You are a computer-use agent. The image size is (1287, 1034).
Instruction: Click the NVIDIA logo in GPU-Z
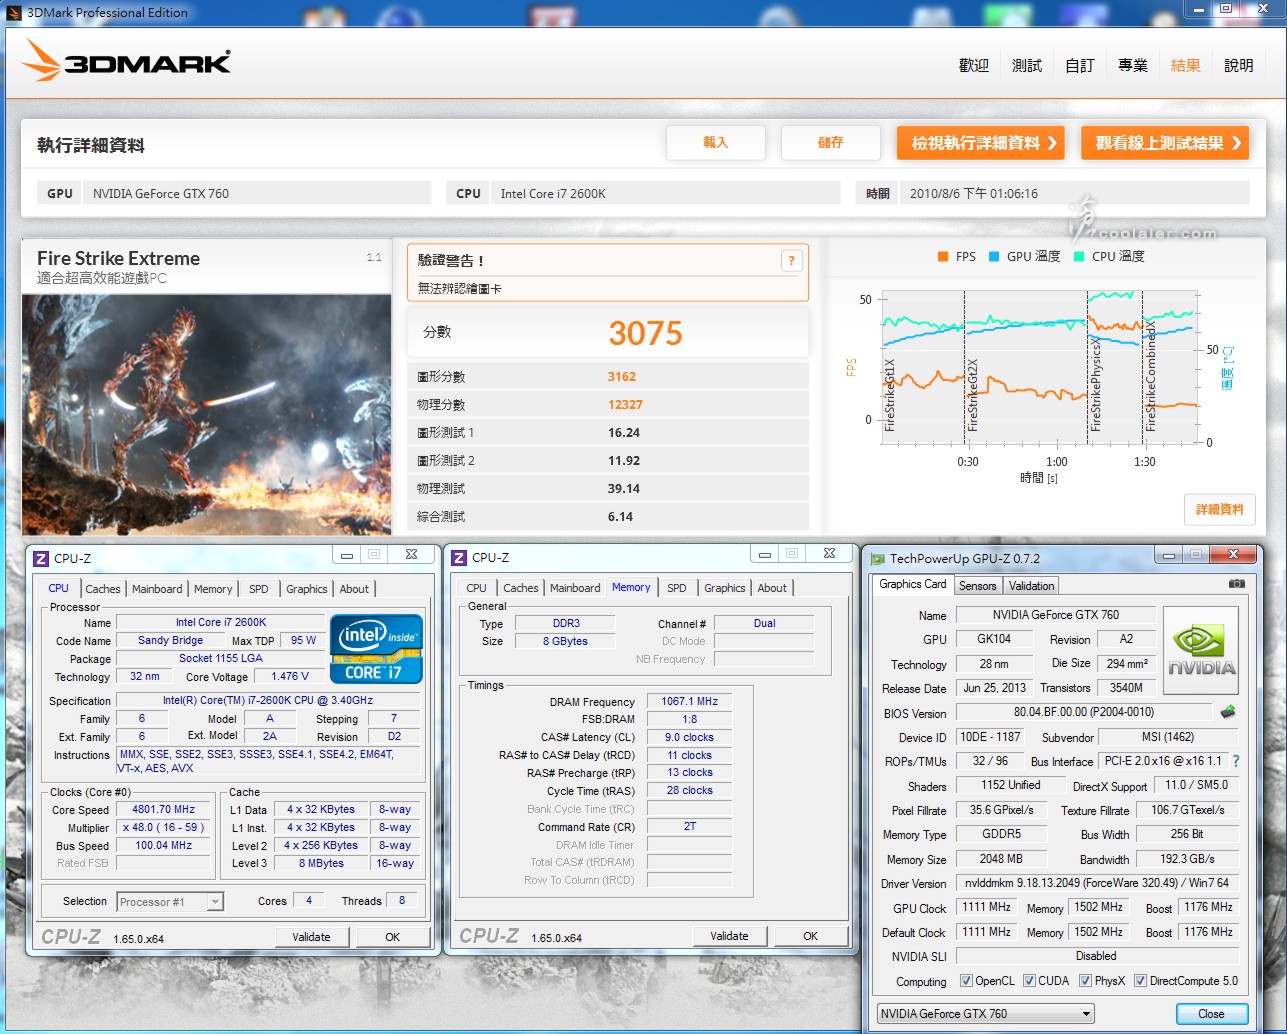coord(1201,649)
